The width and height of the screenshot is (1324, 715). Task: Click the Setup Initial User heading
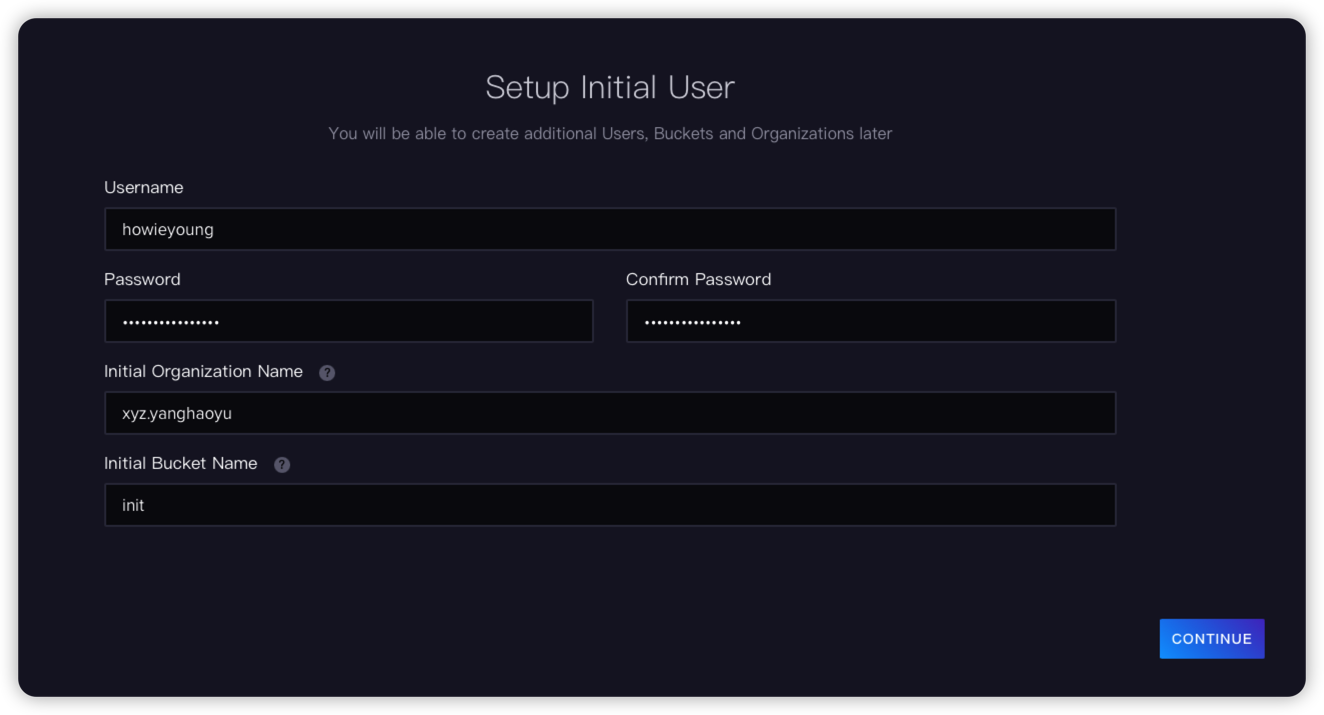click(610, 87)
